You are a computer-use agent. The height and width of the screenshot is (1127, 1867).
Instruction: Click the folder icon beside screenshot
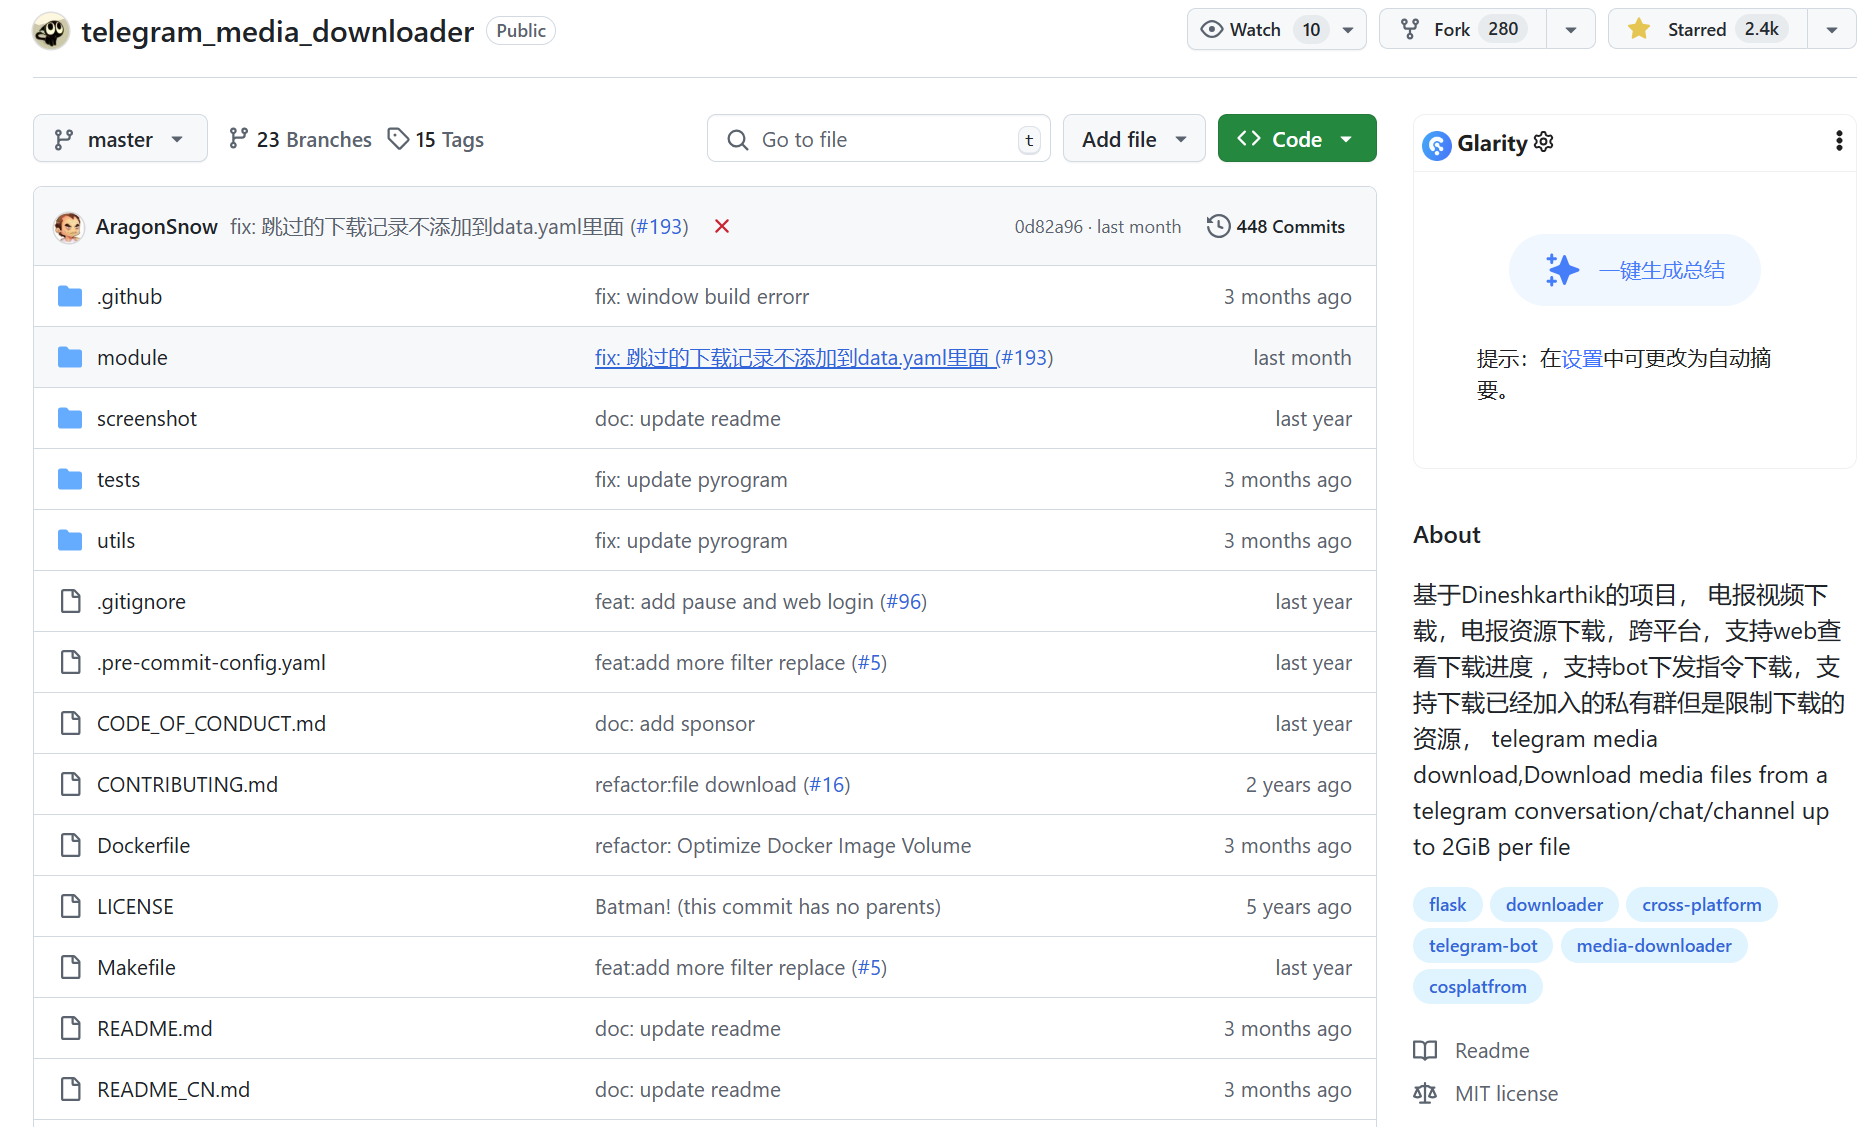click(70, 418)
